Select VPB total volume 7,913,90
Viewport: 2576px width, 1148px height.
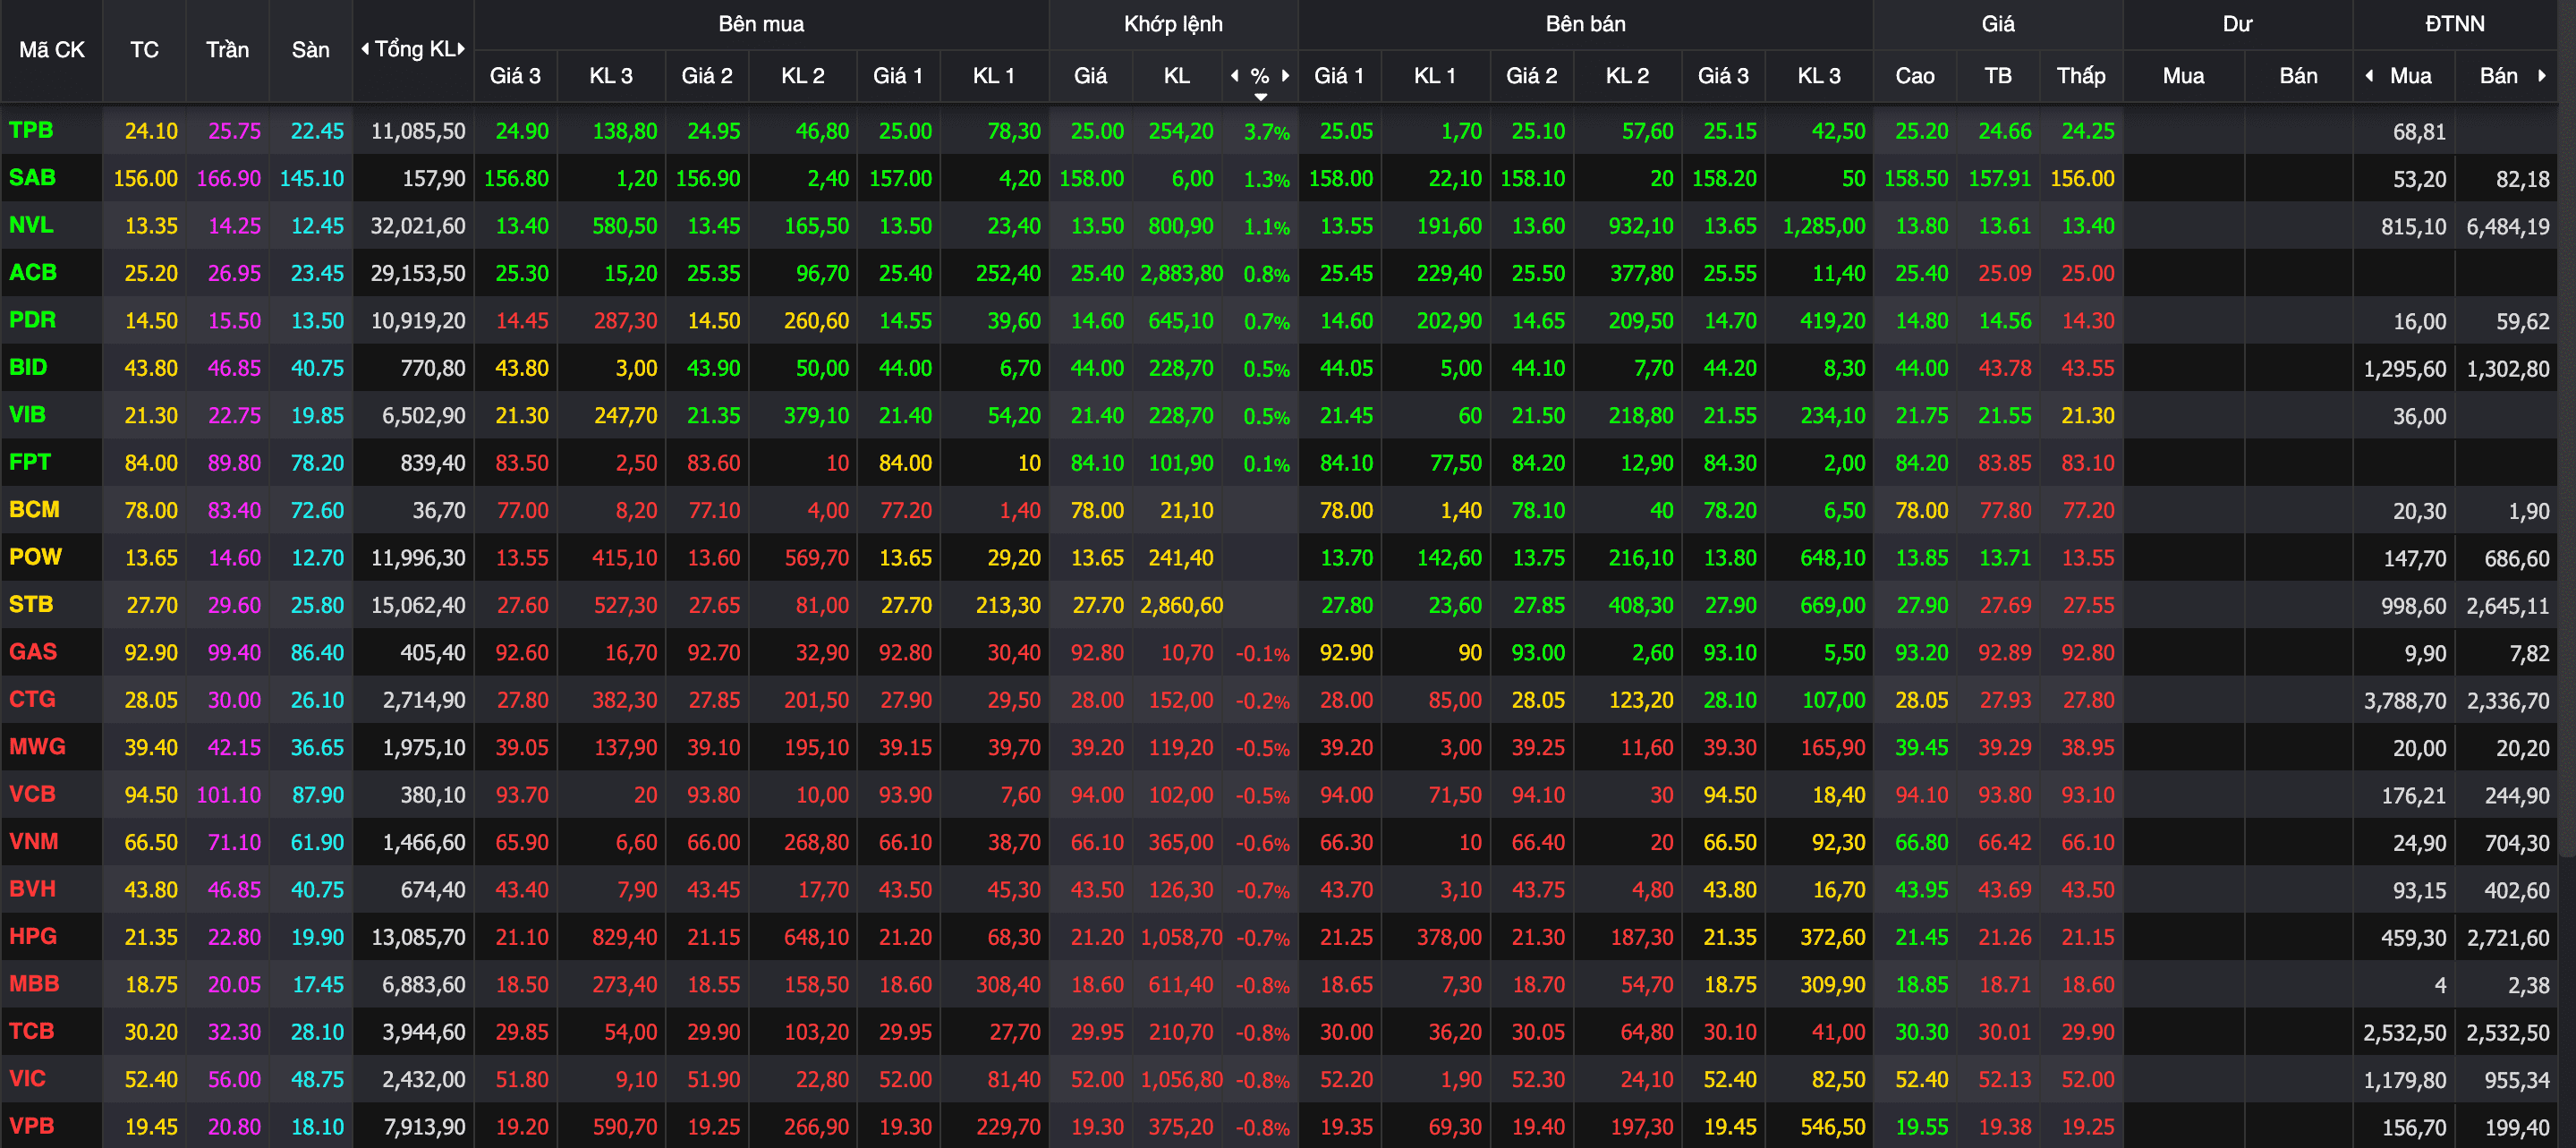tap(424, 1127)
